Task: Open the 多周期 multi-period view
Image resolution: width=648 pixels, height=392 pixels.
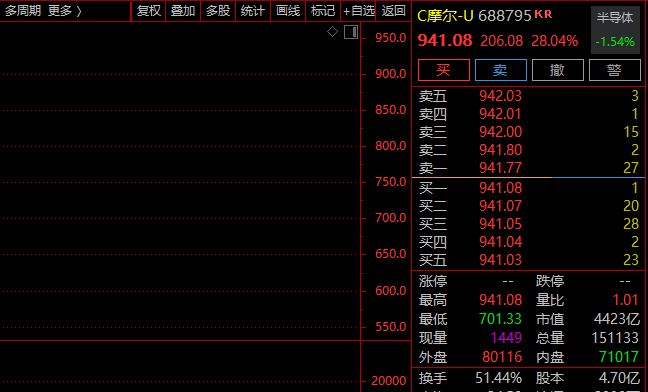Action: (23, 11)
